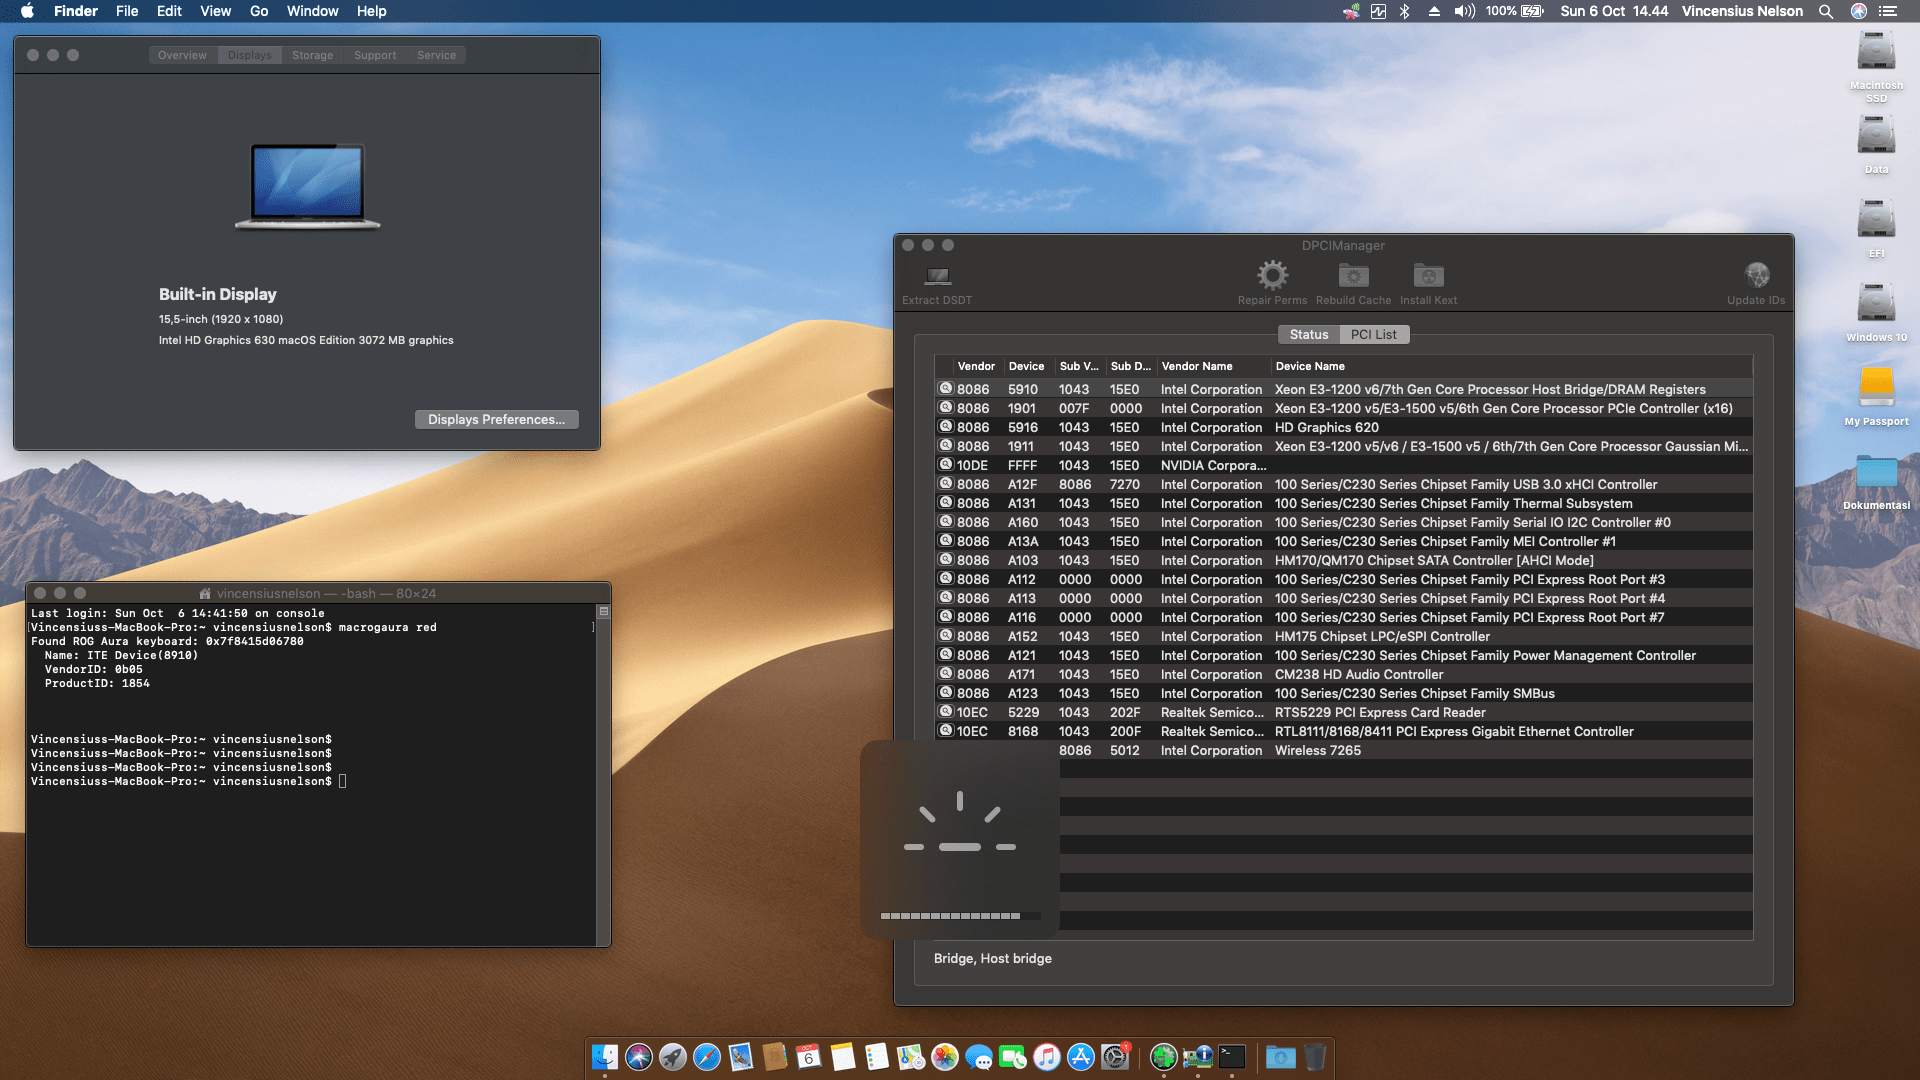Click the Update IDs globe icon

(1756, 275)
